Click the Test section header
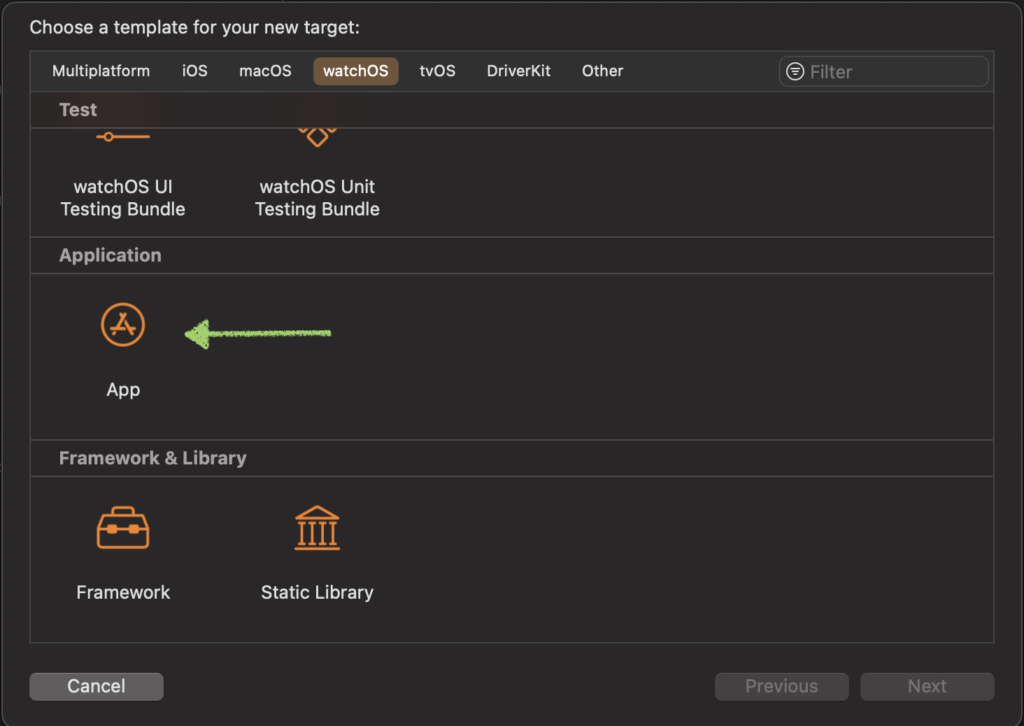This screenshot has height=726, width=1024. pyautogui.click(x=78, y=110)
